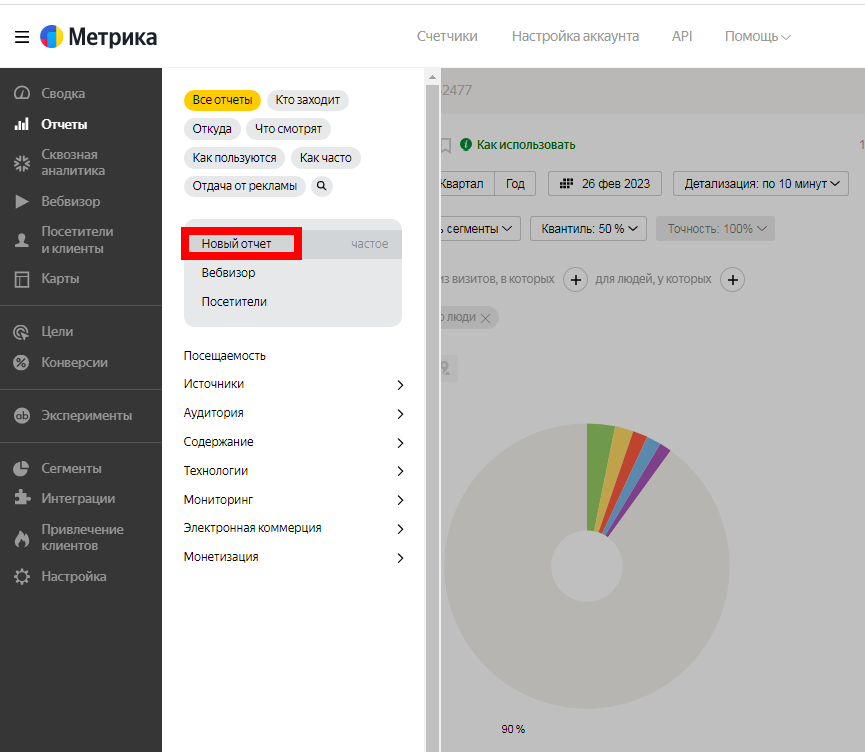Add a condition for визитов, в которых

click(x=575, y=280)
